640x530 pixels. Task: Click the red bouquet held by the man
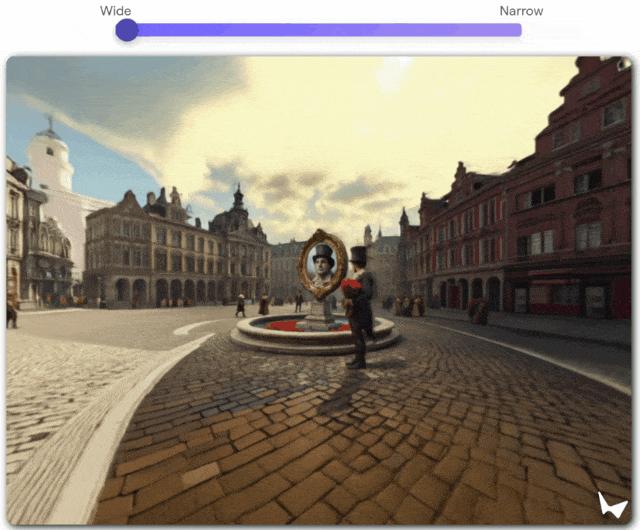coord(352,287)
